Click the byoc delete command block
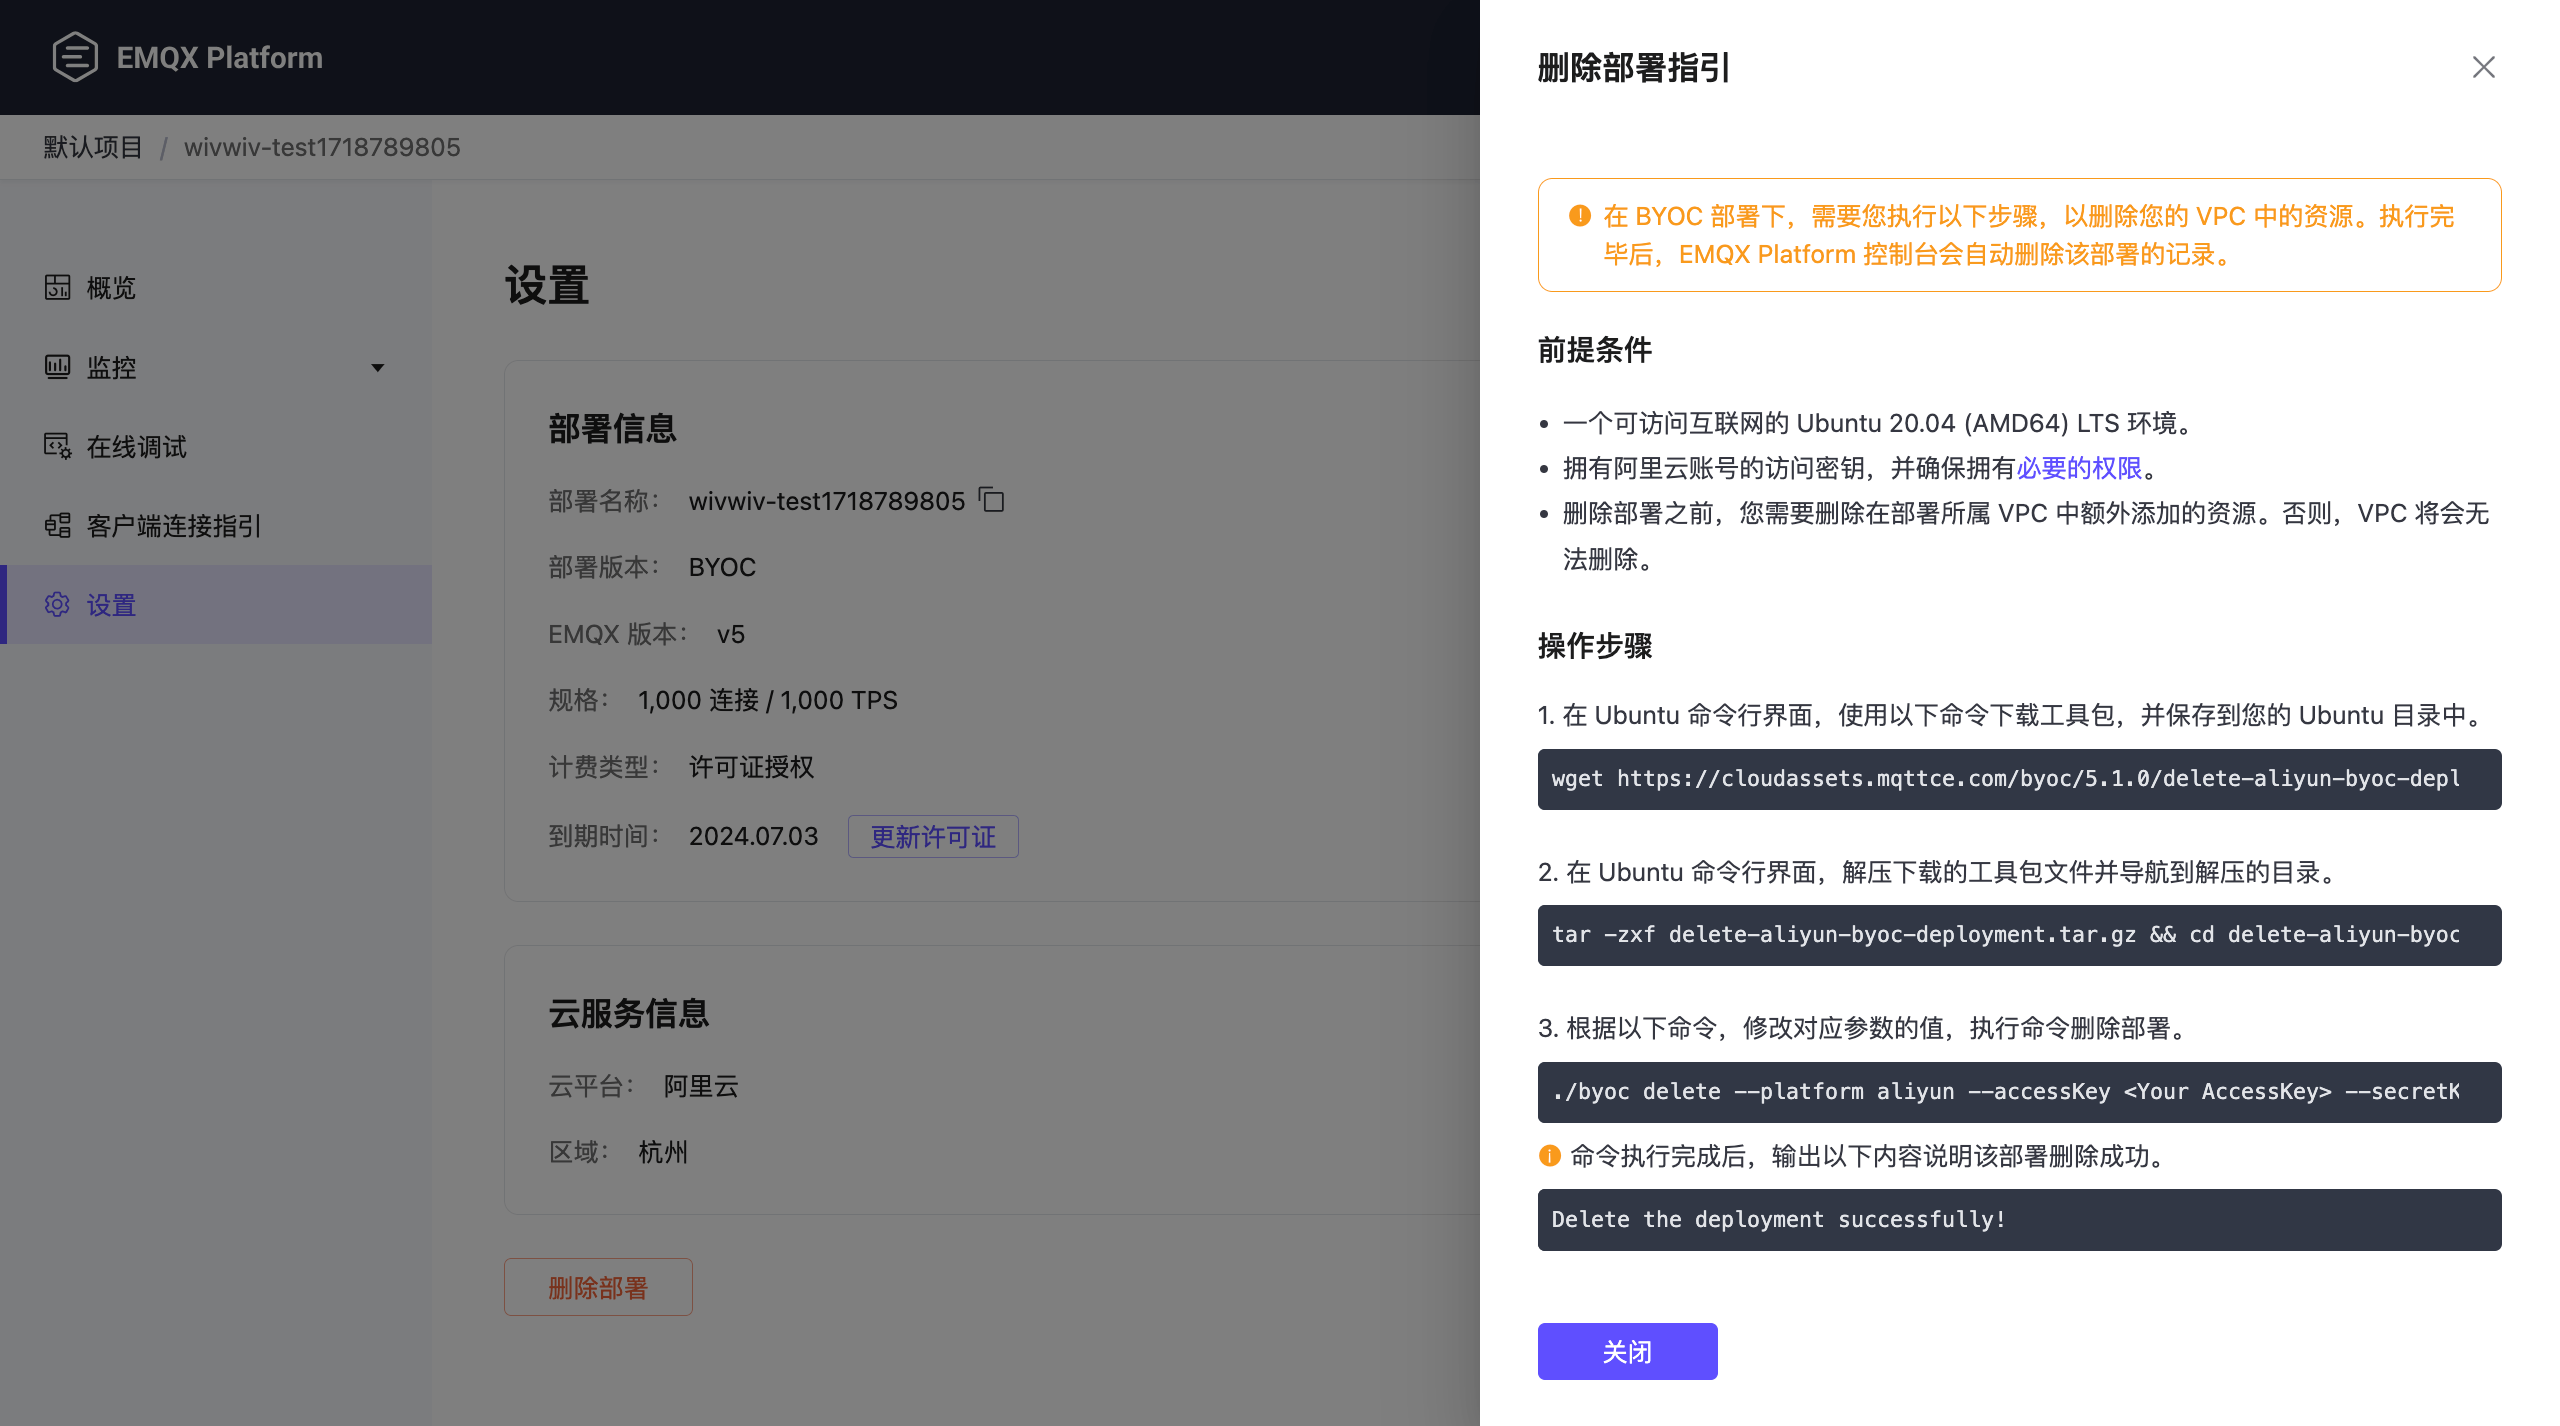Viewport: 2560px width, 1426px height. pyautogui.click(x=2018, y=1092)
